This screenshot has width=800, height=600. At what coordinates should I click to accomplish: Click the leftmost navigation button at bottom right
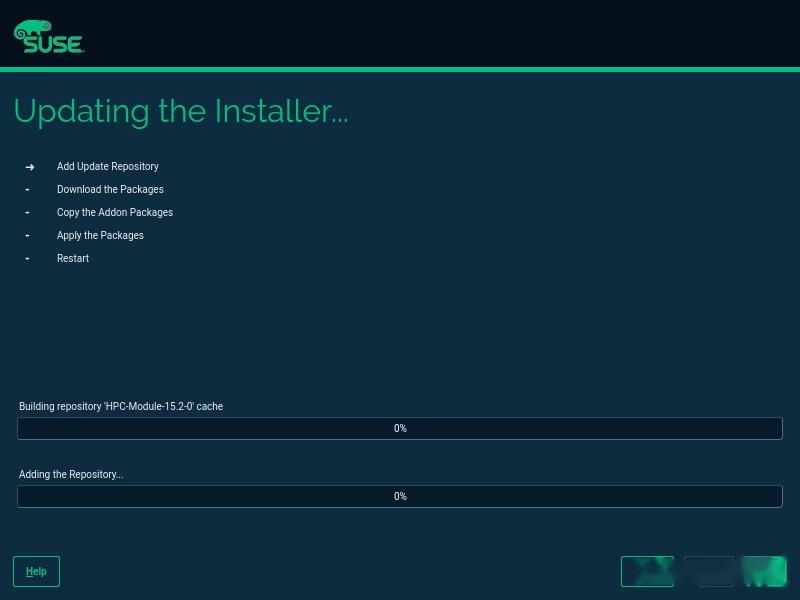647,571
